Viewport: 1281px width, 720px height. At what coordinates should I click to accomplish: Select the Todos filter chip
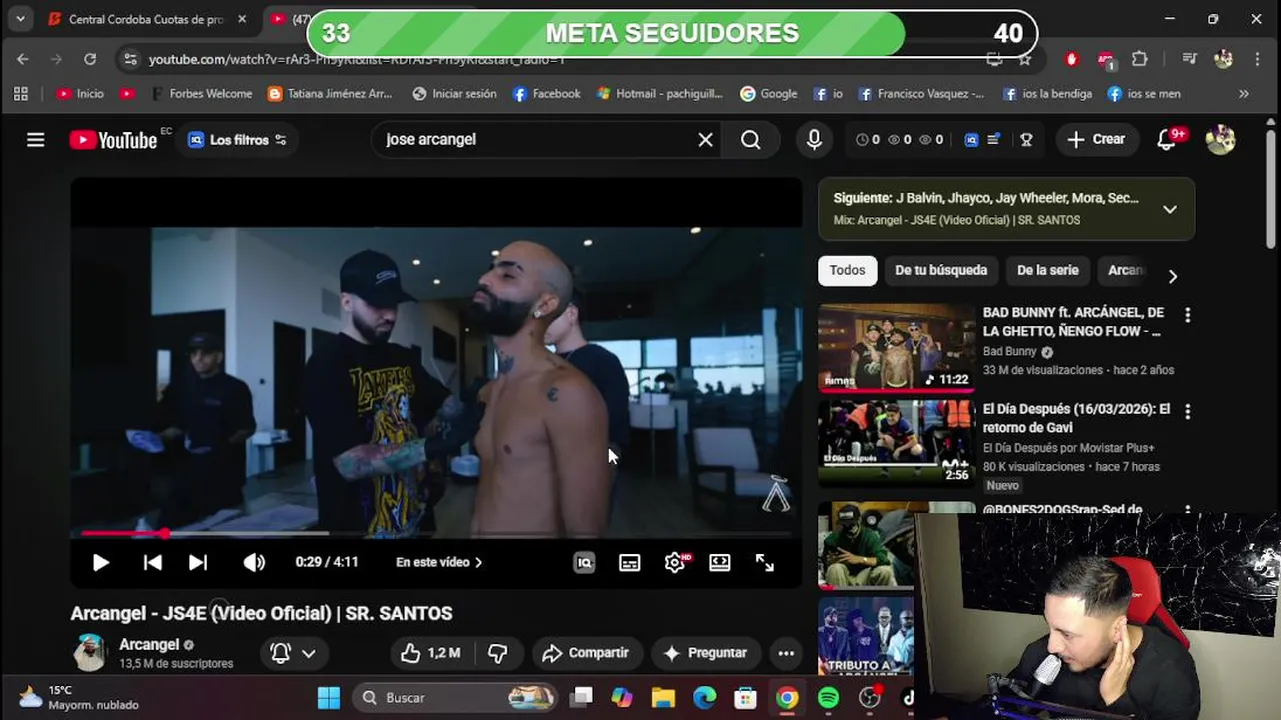(x=847, y=270)
